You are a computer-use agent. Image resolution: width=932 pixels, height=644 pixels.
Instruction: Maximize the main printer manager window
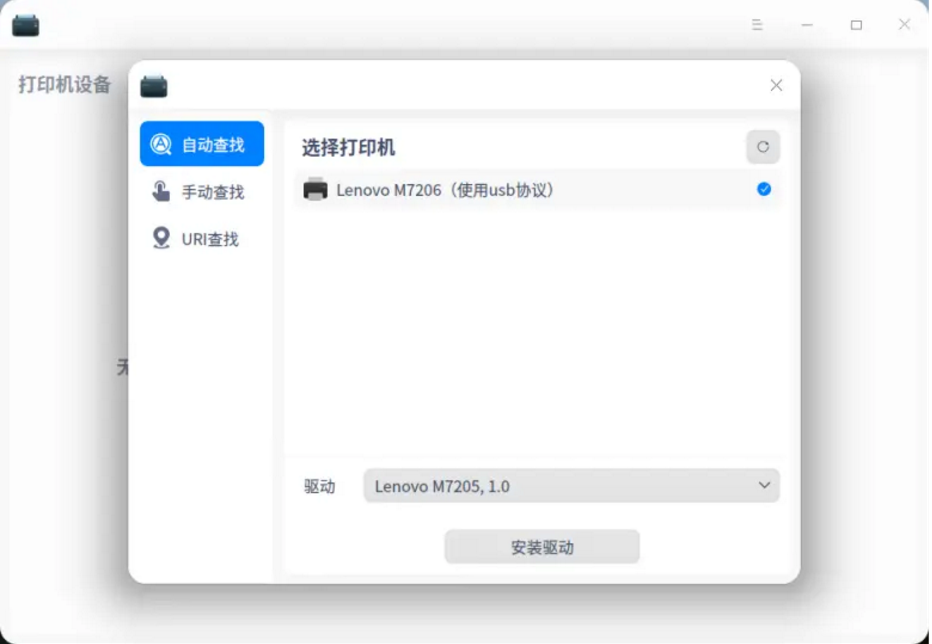point(856,25)
